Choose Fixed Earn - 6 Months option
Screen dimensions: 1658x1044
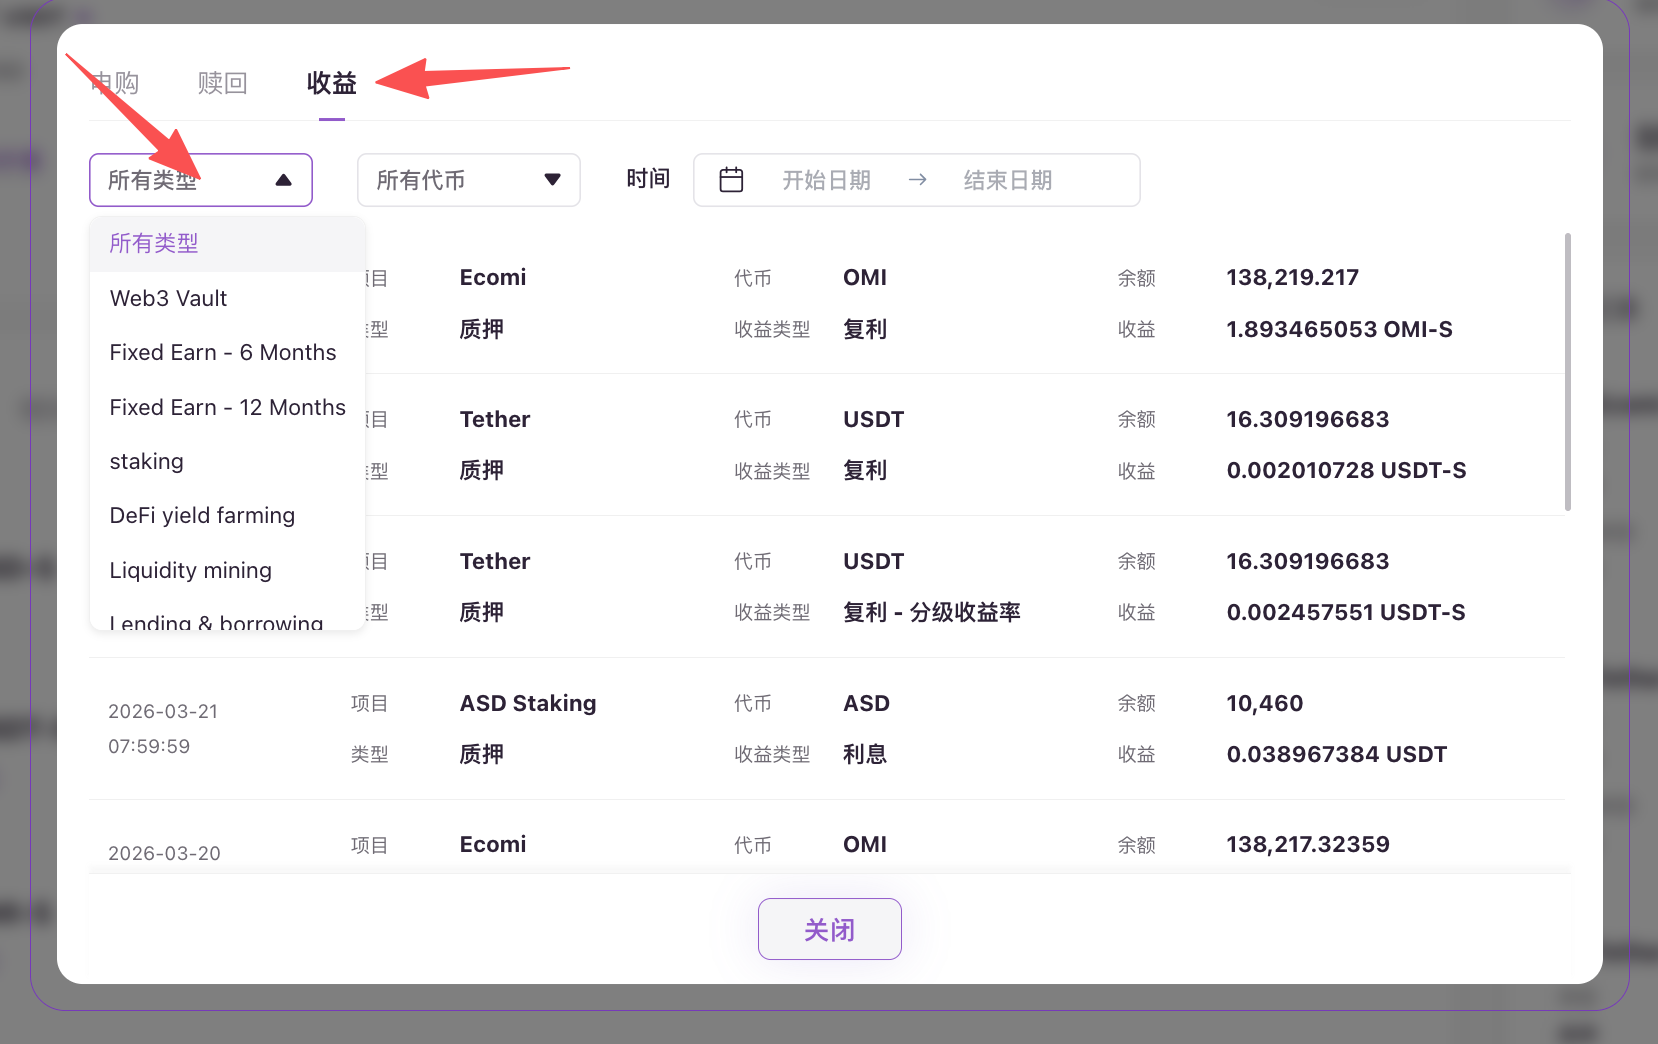click(222, 353)
